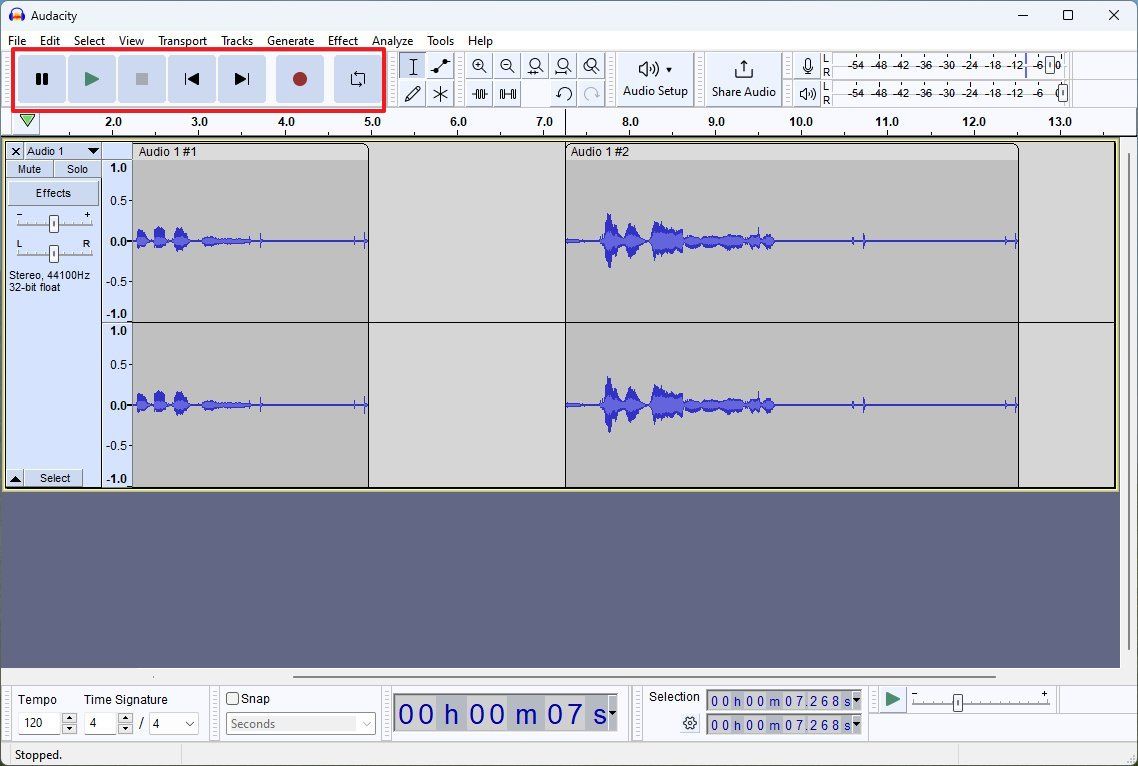Open the Transport menu
This screenshot has height=766, width=1138.
pyautogui.click(x=182, y=41)
